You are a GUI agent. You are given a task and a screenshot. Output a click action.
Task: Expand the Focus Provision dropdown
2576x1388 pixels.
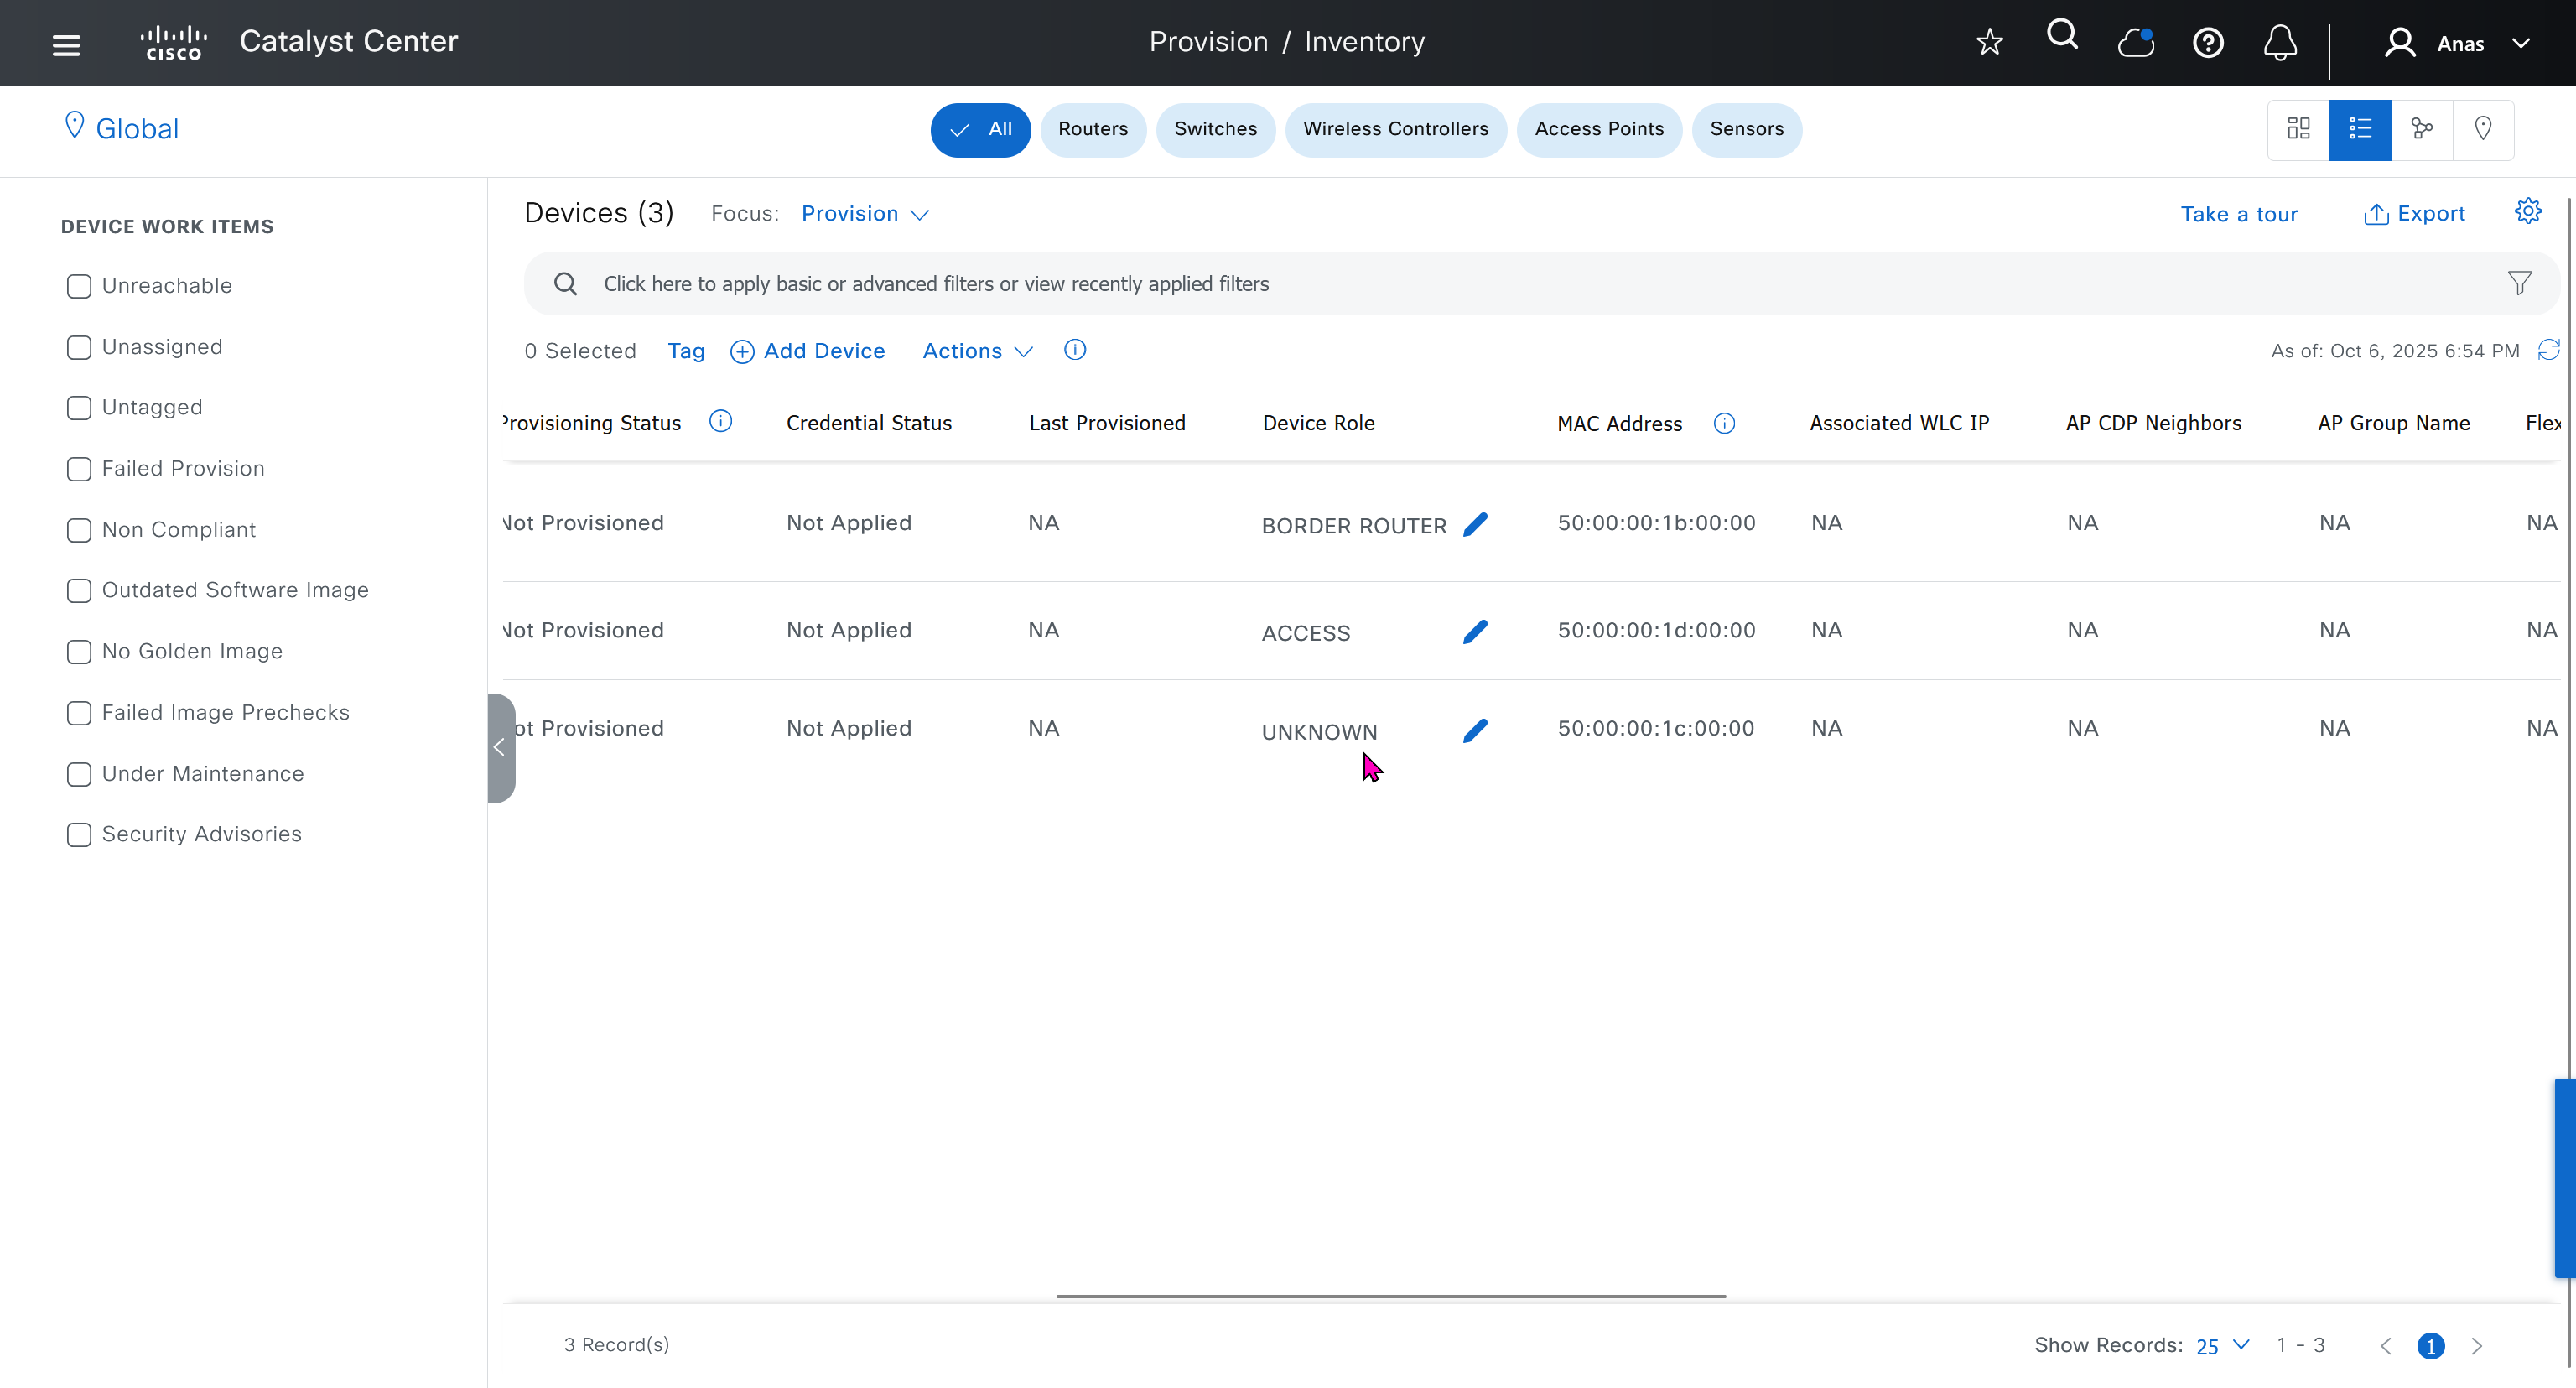[x=865, y=214]
